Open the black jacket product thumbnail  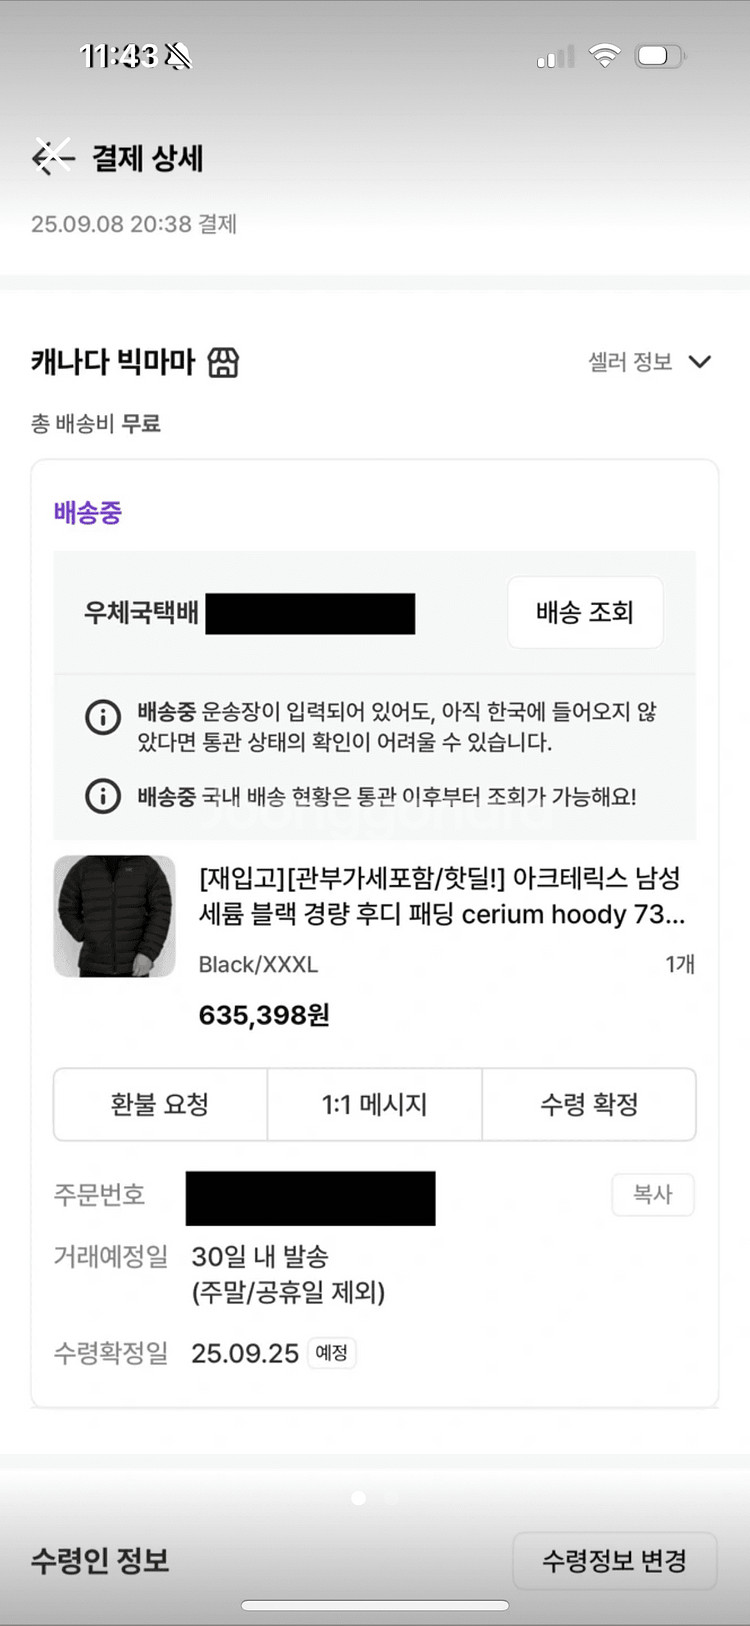pyautogui.click(x=114, y=915)
